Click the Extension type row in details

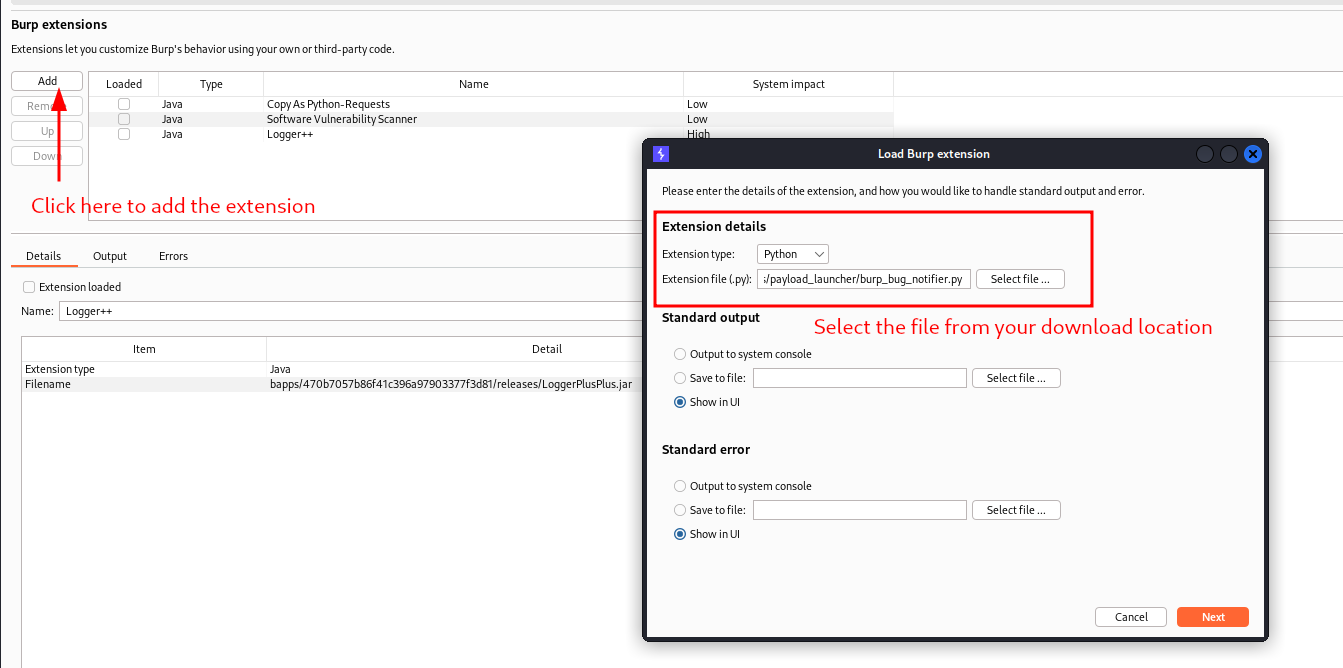pos(332,369)
